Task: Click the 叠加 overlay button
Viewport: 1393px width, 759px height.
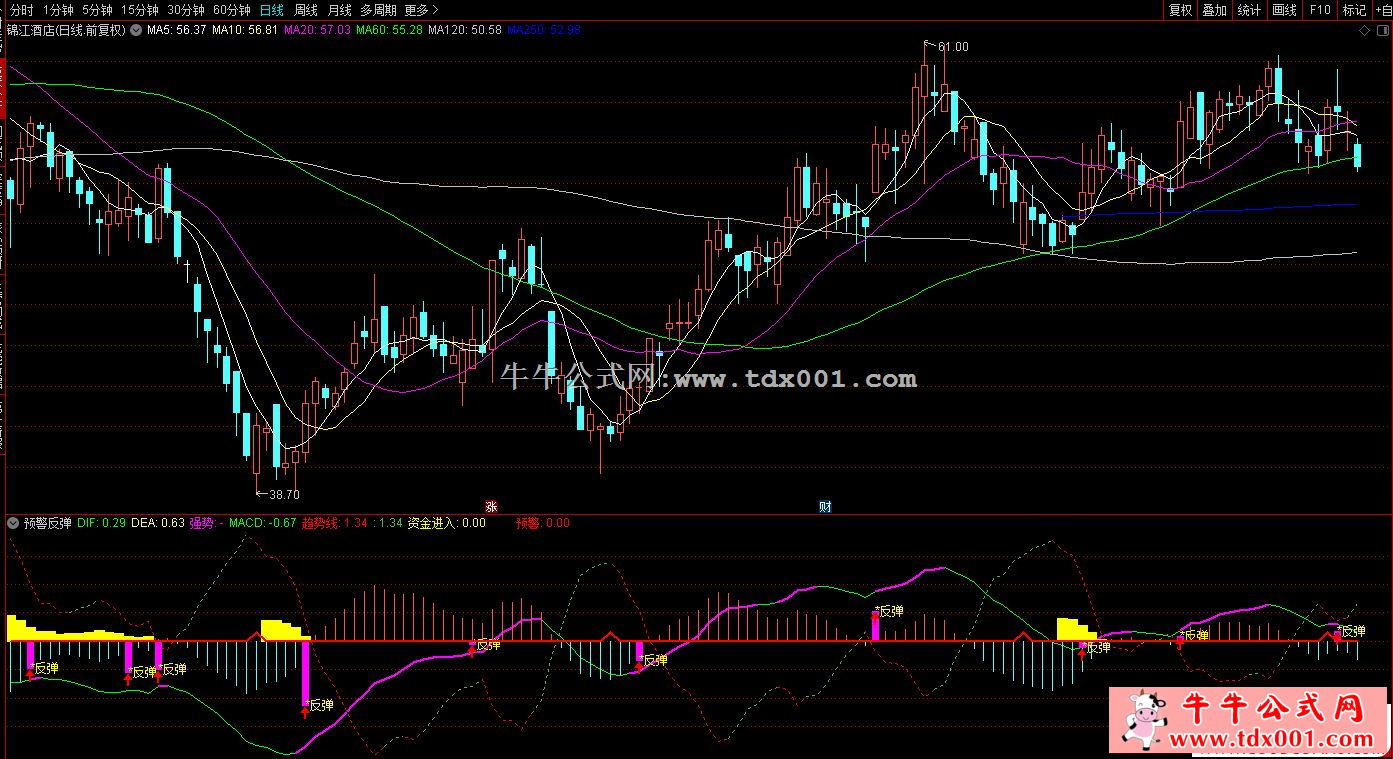Action: tap(1214, 10)
